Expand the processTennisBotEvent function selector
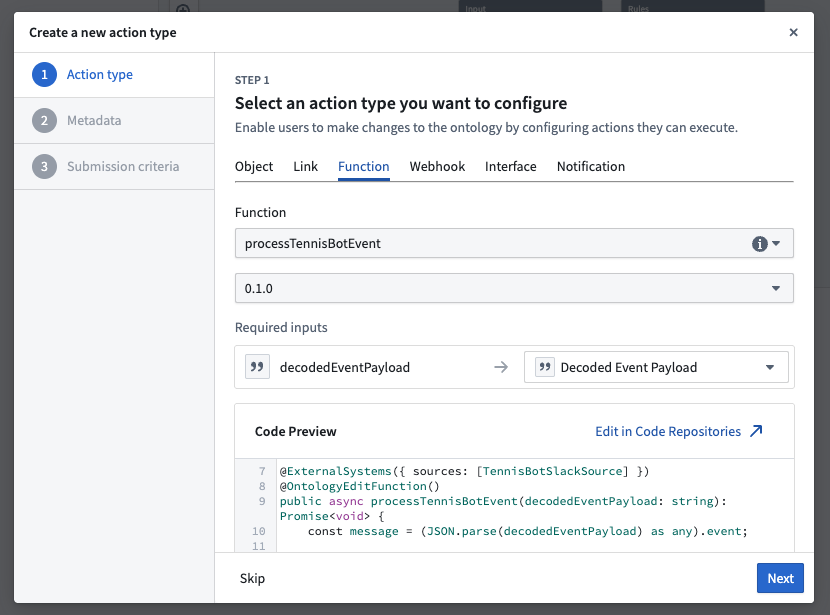 pos(776,242)
